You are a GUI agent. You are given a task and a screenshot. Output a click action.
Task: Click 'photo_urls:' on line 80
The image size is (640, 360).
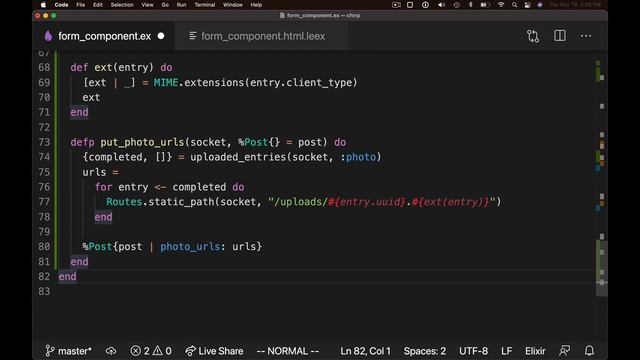(193, 247)
